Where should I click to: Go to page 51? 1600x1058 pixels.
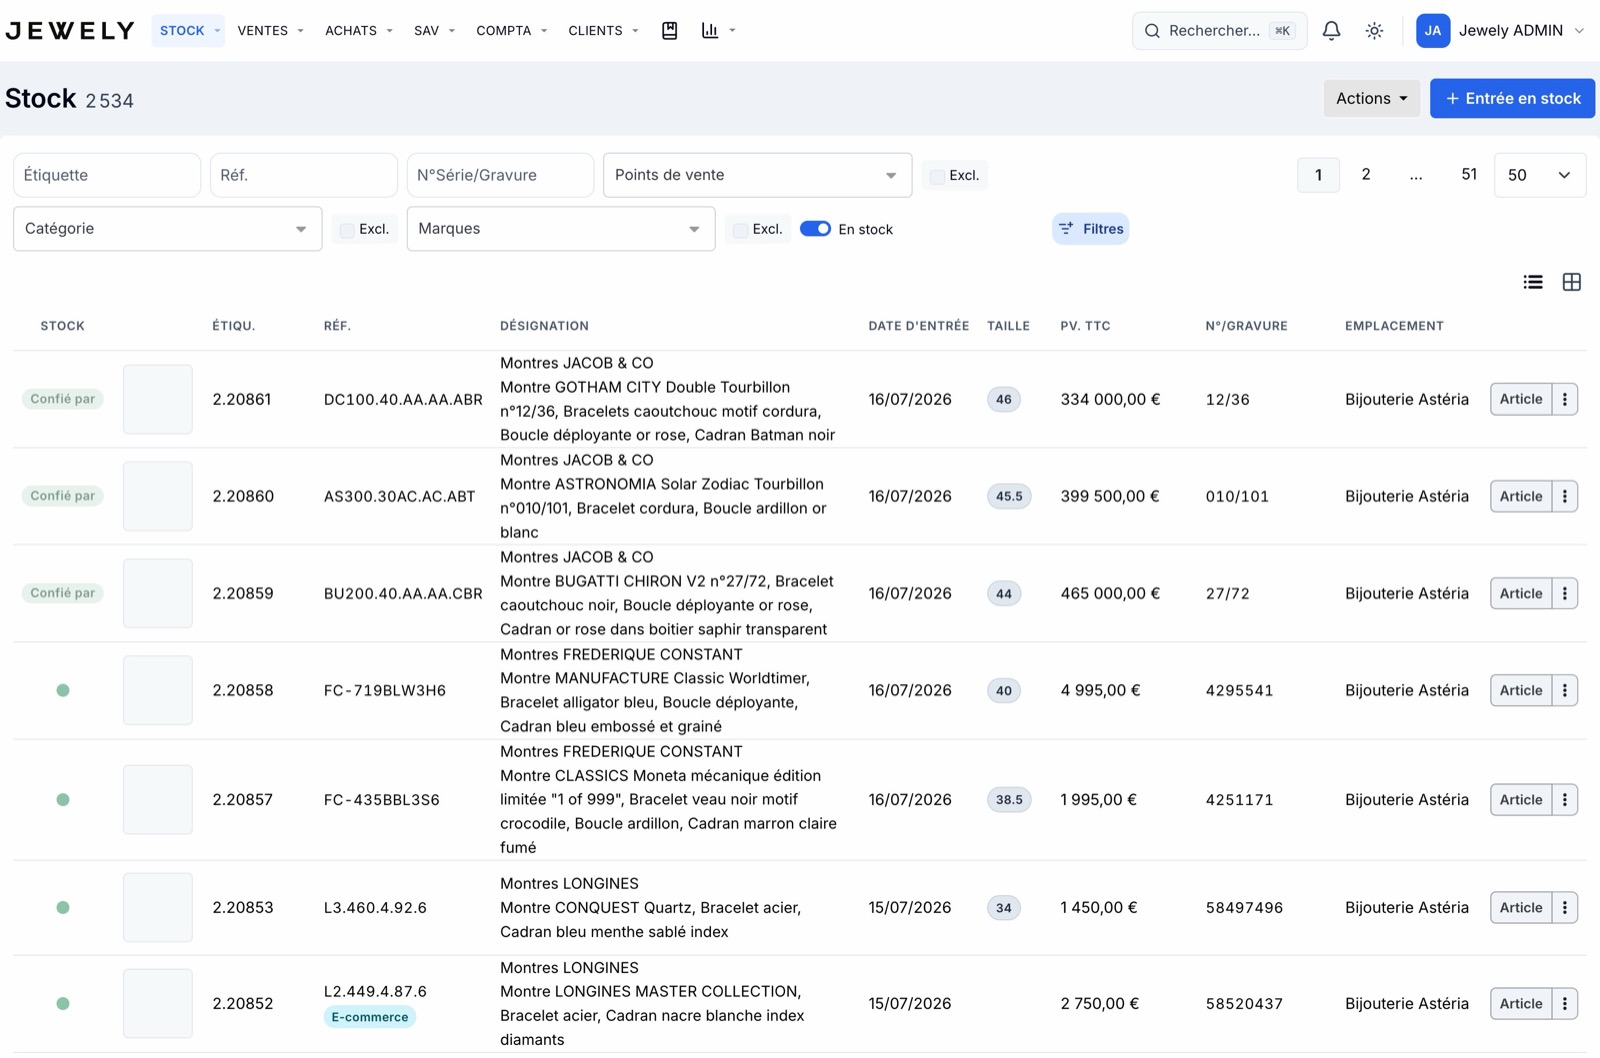[1468, 175]
